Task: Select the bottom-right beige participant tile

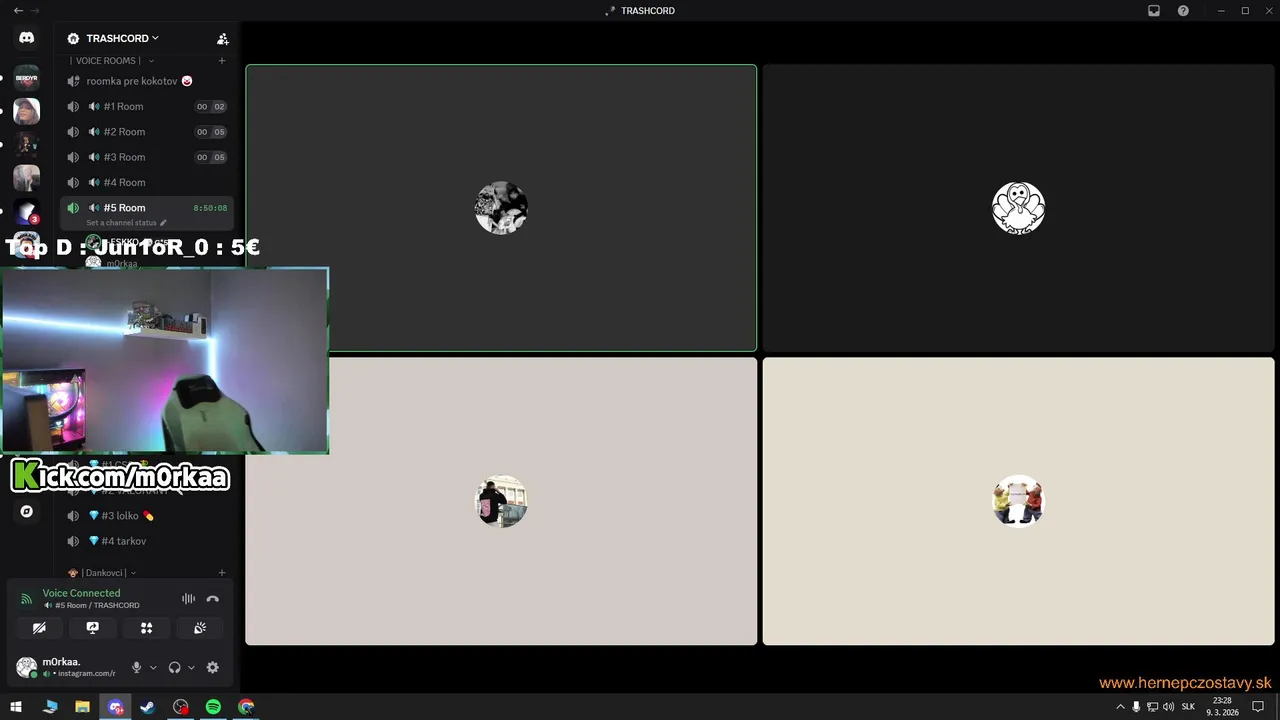Action: [1018, 501]
